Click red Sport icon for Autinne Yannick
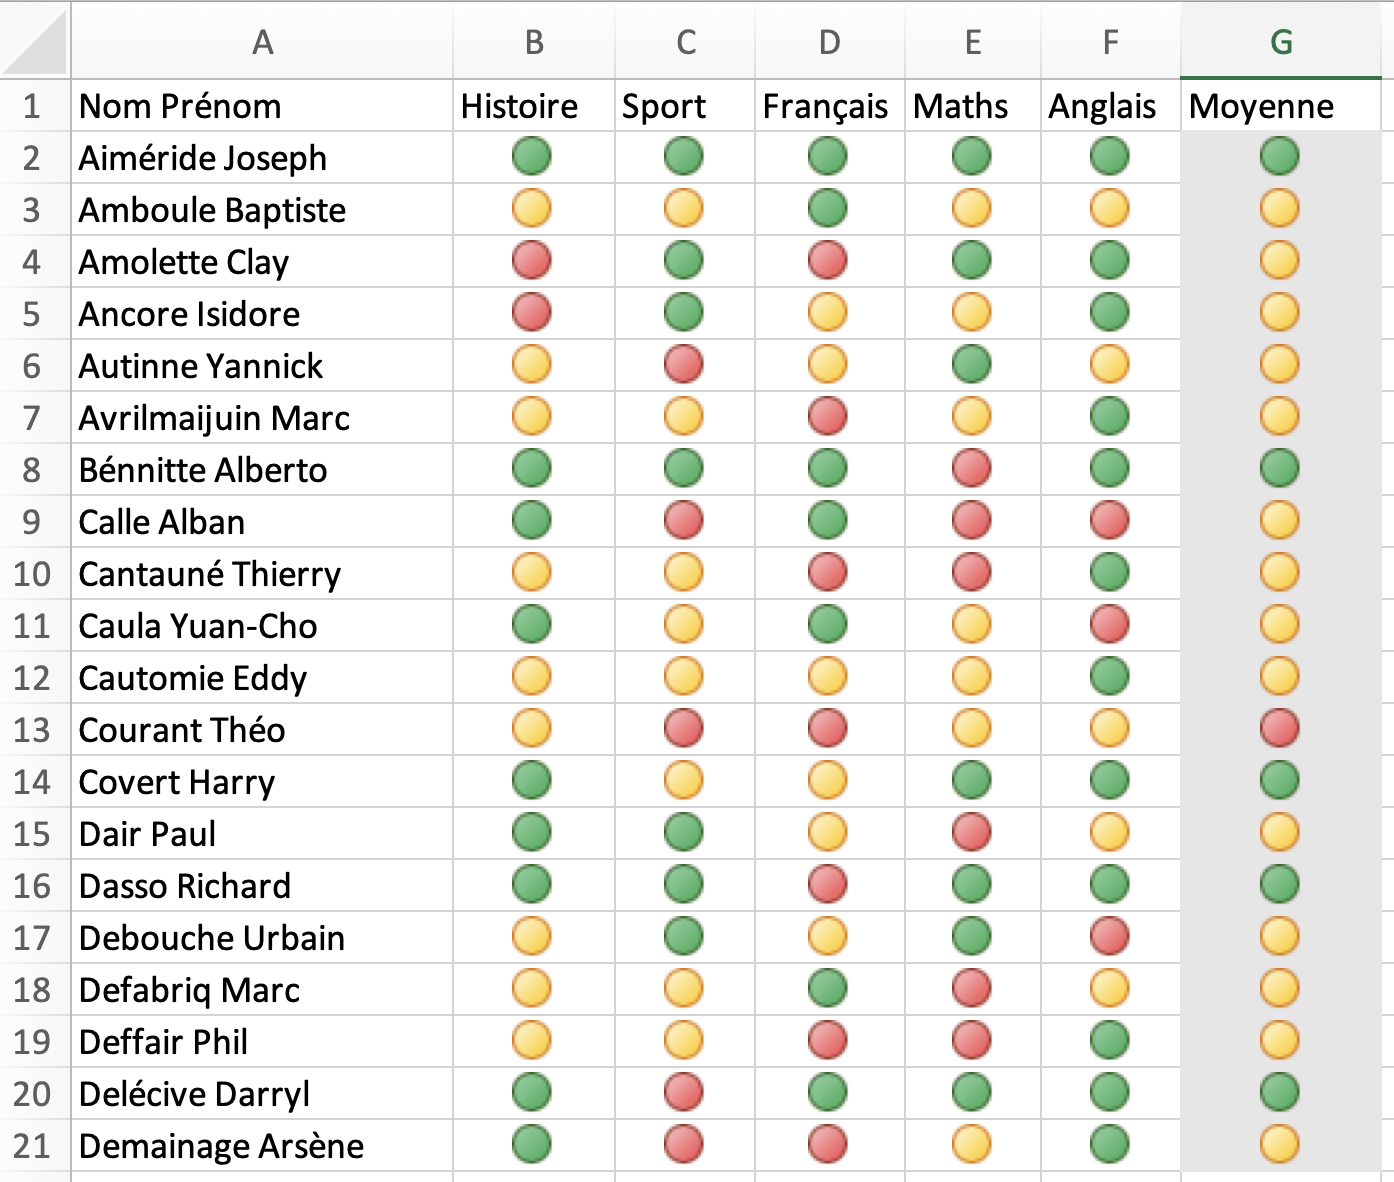This screenshot has height=1182, width=1394. click(x=683, y=365)
